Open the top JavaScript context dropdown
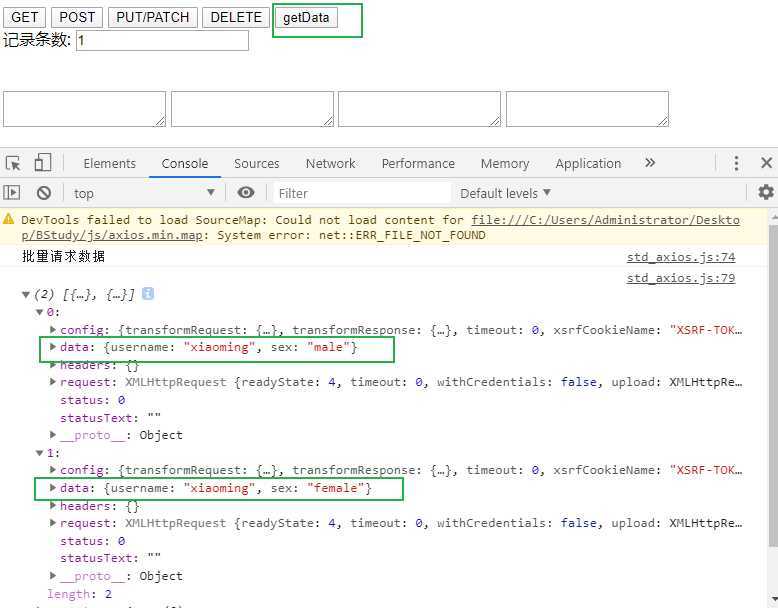 pos(144,193)
